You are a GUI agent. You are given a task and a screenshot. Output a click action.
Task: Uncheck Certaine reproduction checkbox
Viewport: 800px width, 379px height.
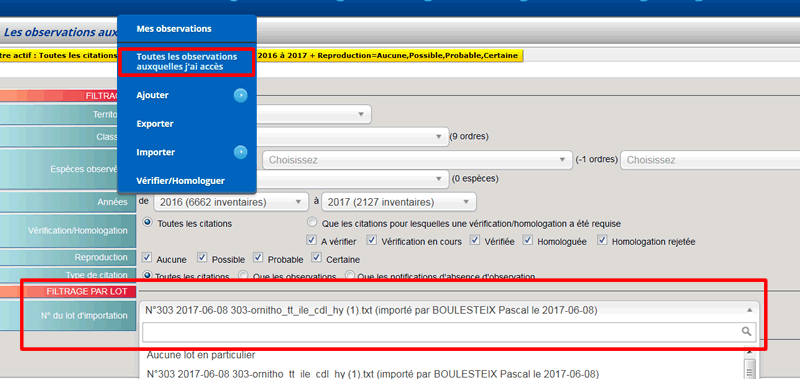pos(317,258)
